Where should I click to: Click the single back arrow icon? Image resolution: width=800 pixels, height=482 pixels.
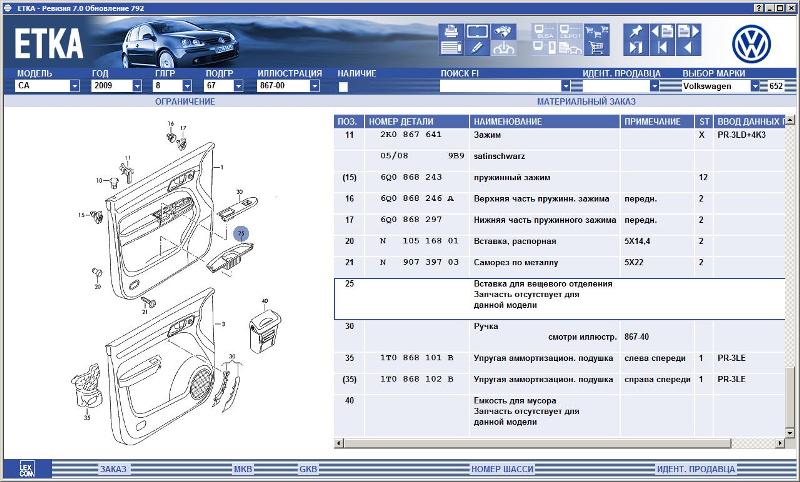coord(688,48)
